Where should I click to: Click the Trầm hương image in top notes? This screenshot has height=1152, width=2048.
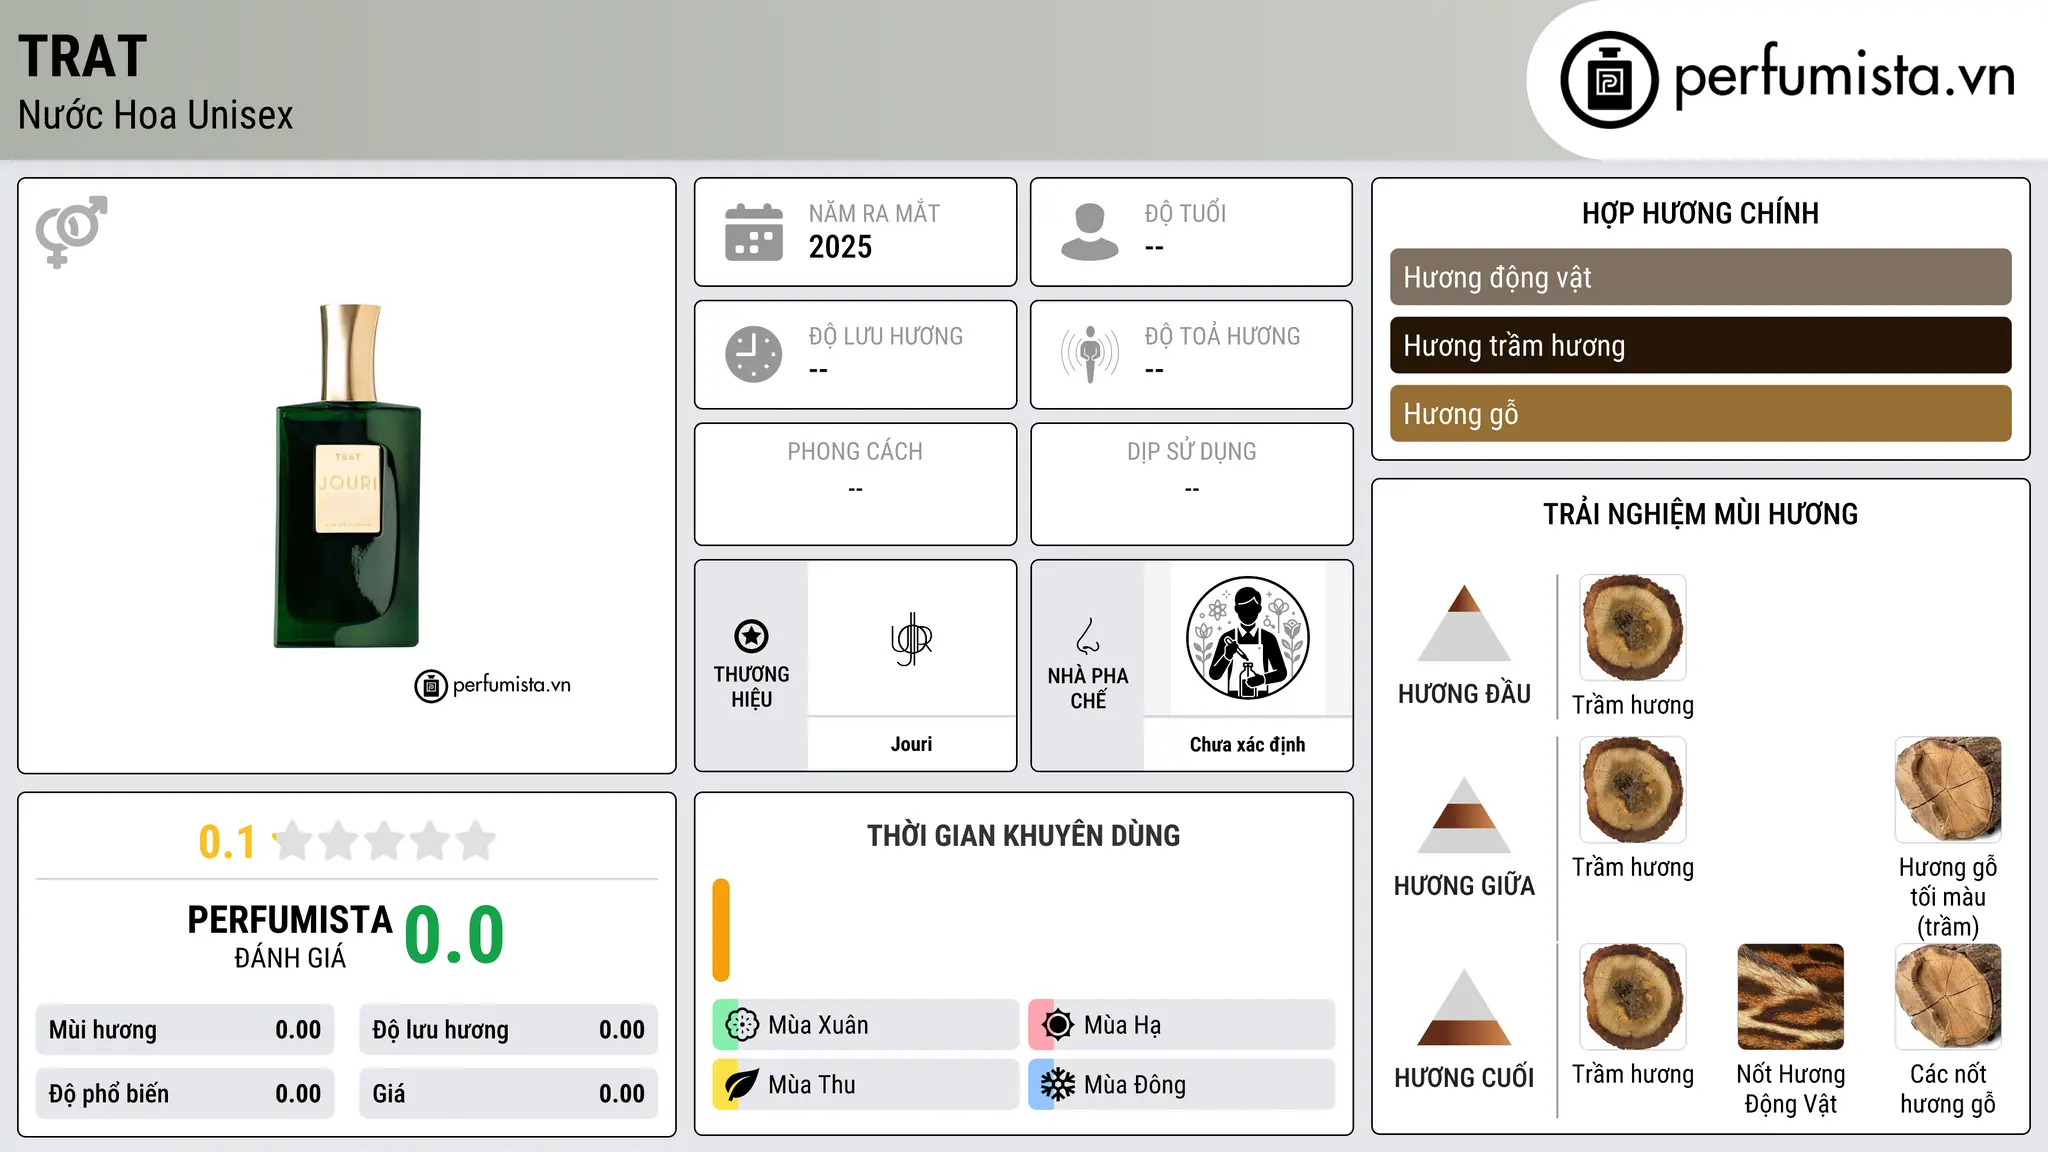point(1633,628)
